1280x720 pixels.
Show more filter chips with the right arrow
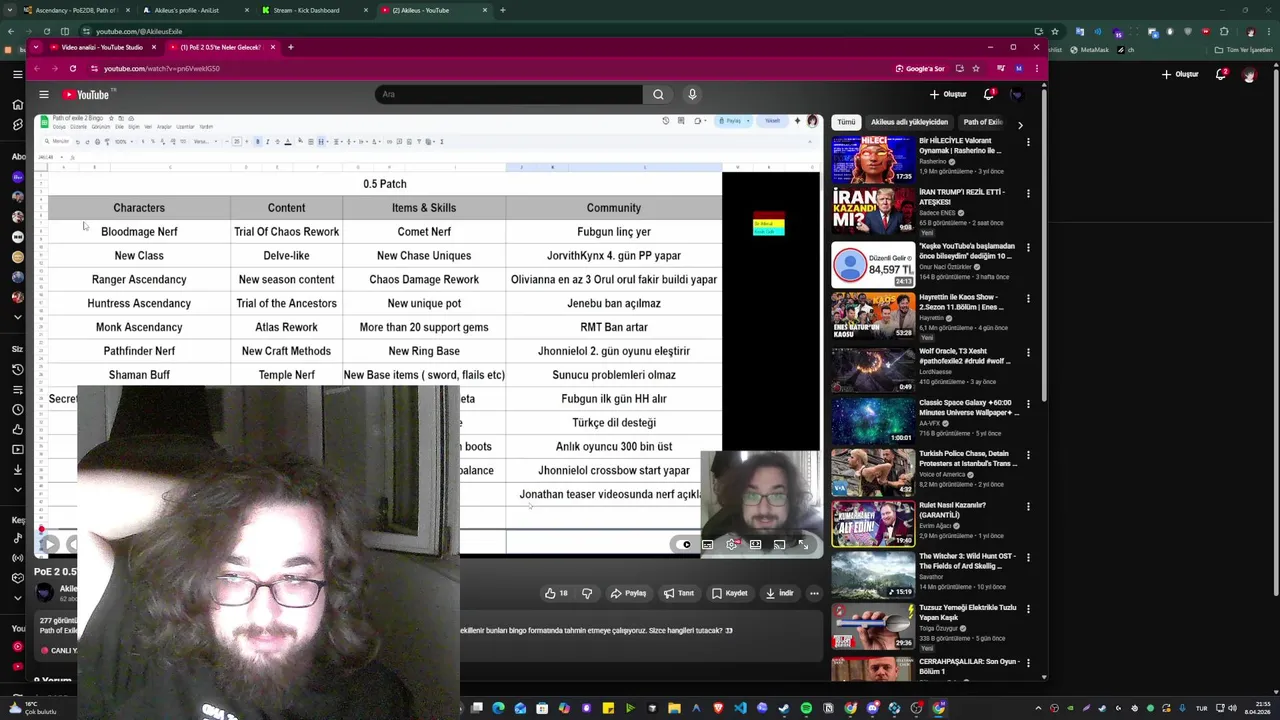(1020, 125)
